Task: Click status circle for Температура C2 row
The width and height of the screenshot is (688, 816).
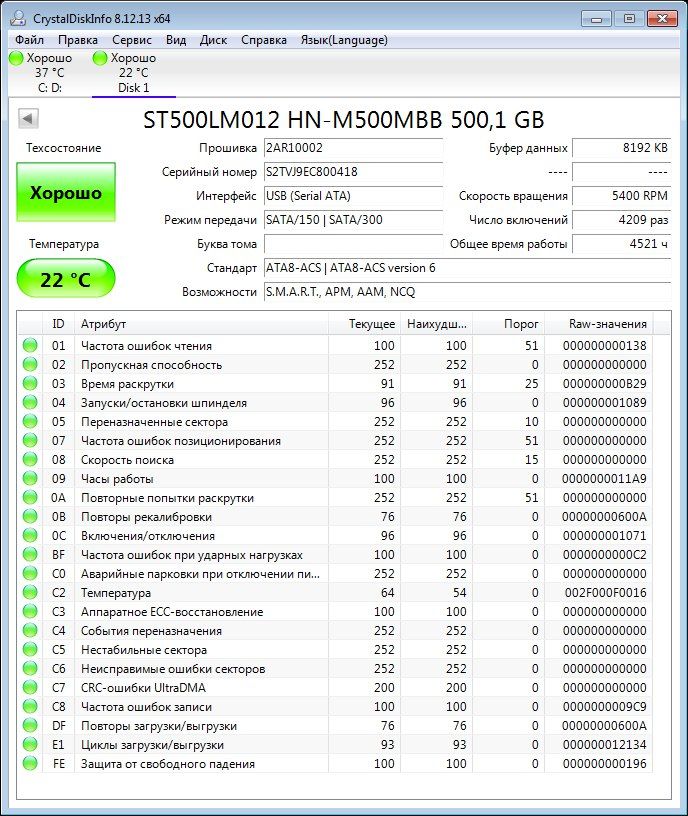Action: (x=30, y=592)
